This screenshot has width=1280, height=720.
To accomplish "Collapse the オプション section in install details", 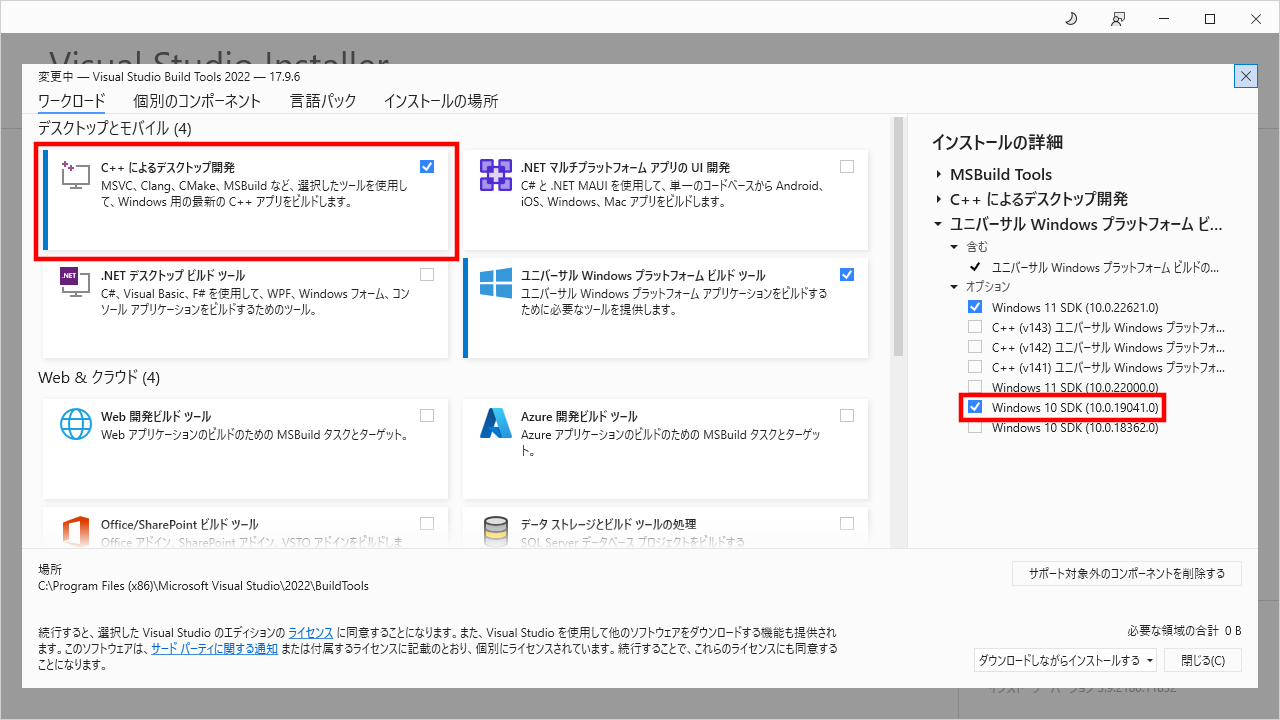I will pyautogui.click(x=953, y=286).
